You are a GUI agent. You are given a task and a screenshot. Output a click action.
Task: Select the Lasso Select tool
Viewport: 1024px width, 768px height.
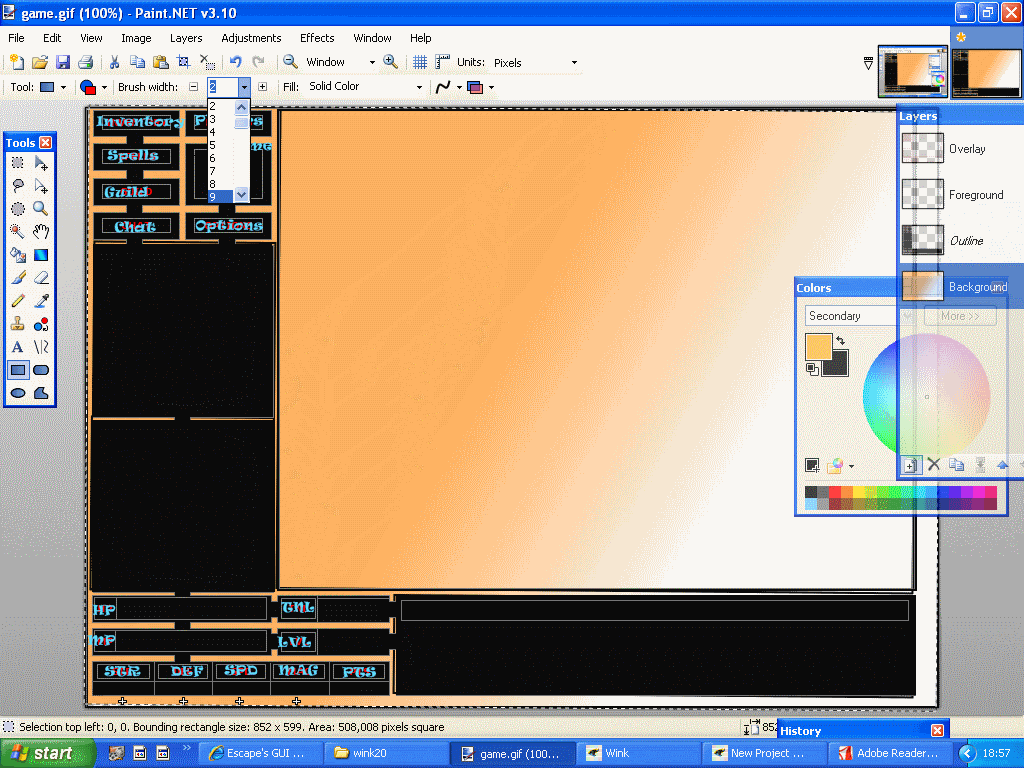coord(18,186)
